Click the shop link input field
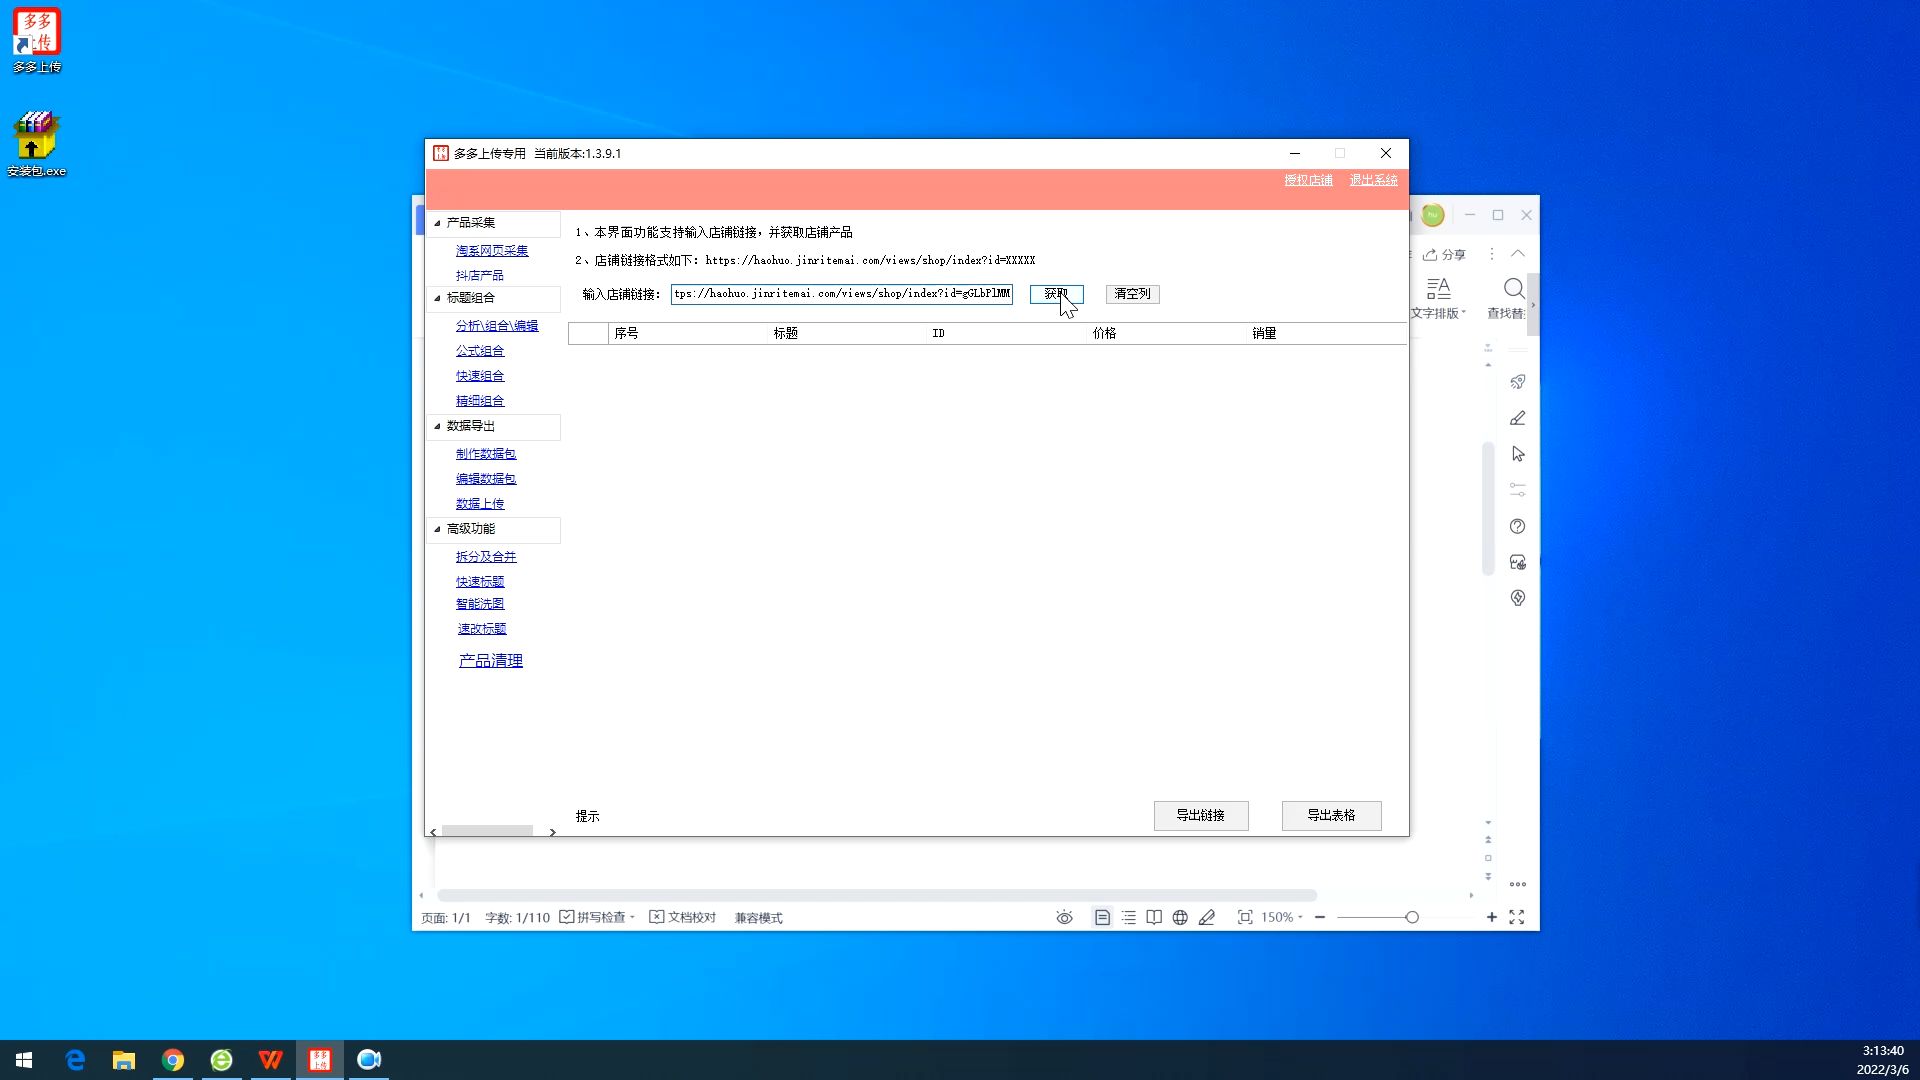This screenshot has width=1920, height=1080. [x=841, y=293]
